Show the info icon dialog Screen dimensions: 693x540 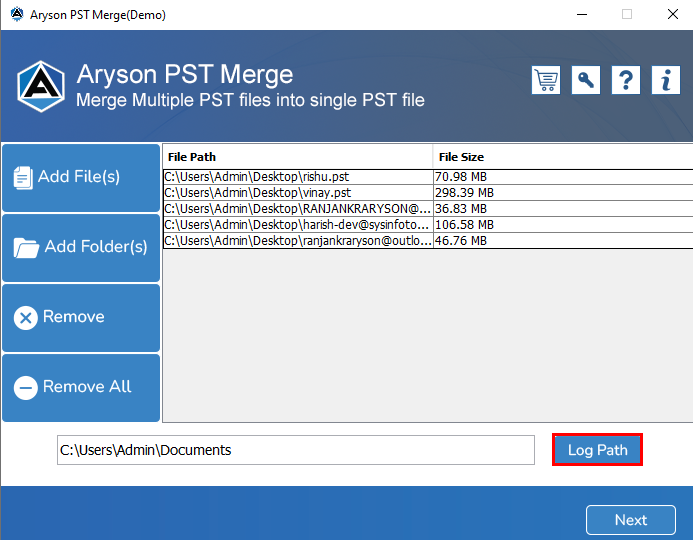pyautogui.click(x=666, y=80)
